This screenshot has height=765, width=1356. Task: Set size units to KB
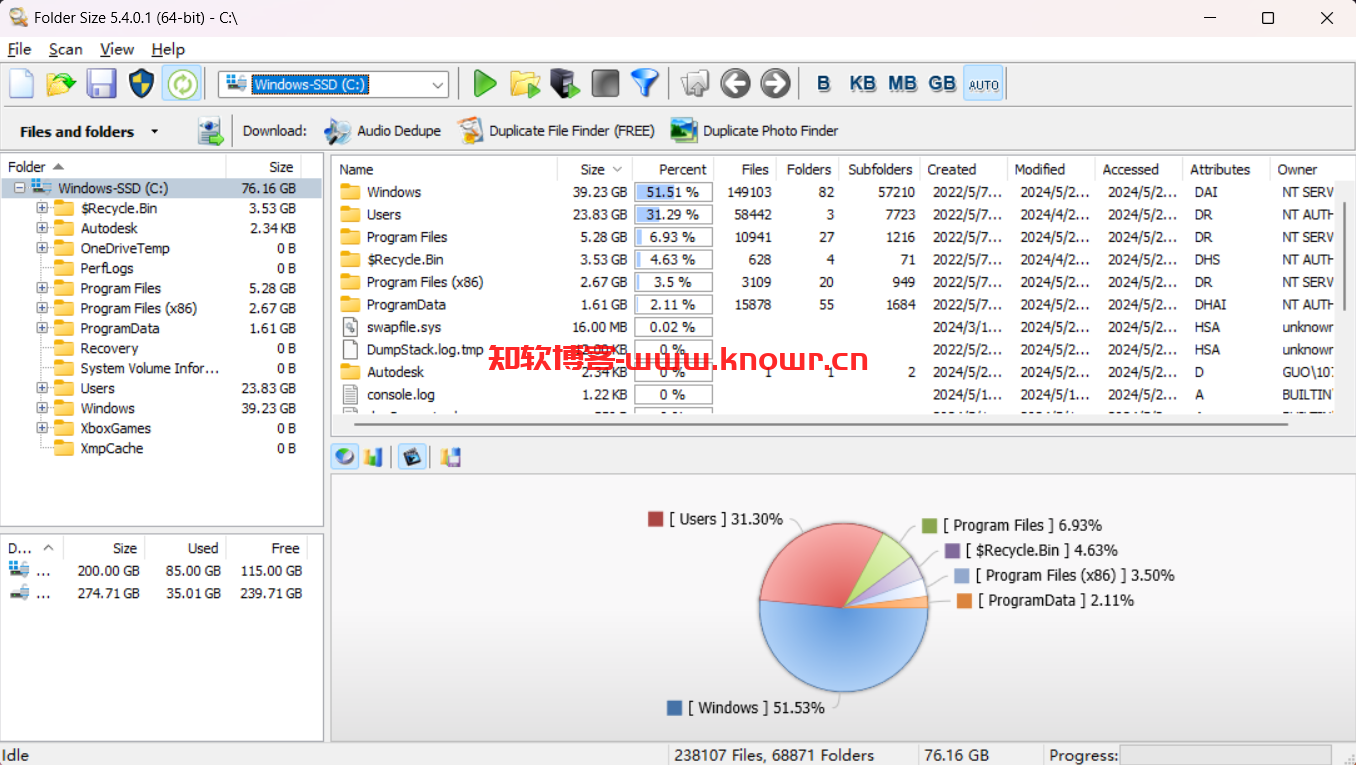(x=863, y=84)
